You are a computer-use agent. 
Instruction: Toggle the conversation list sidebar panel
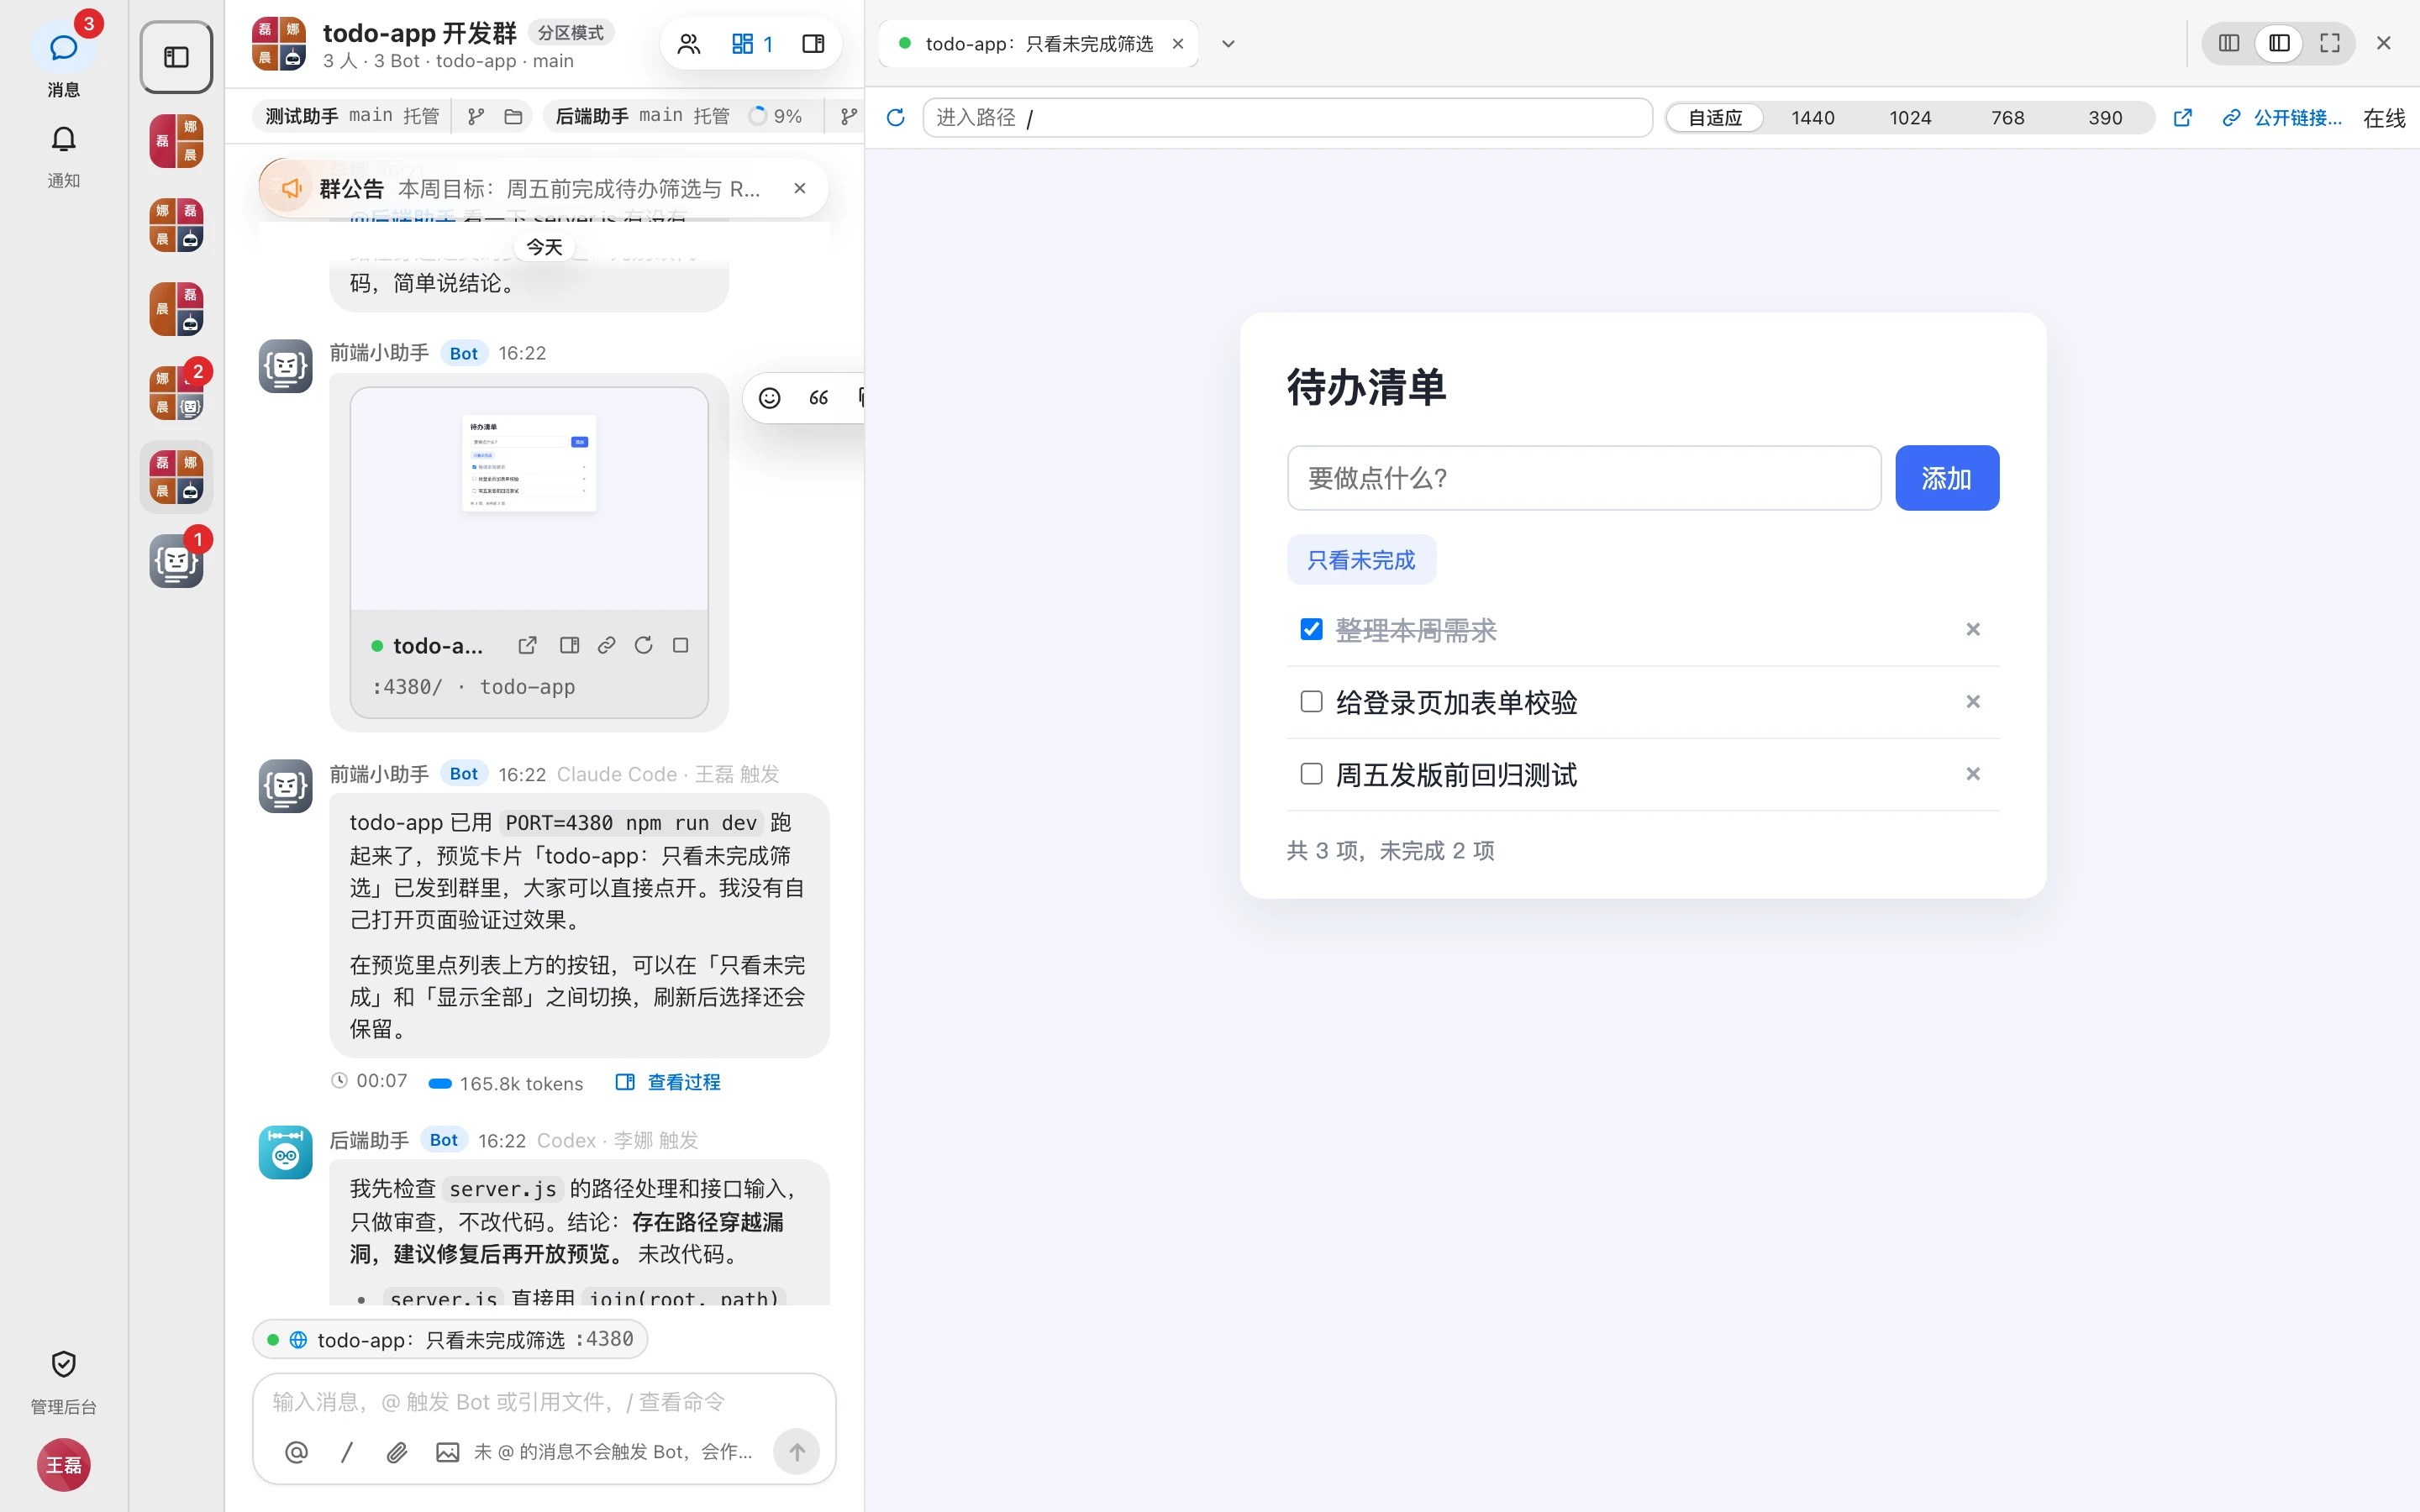click(x=176, y=57)
